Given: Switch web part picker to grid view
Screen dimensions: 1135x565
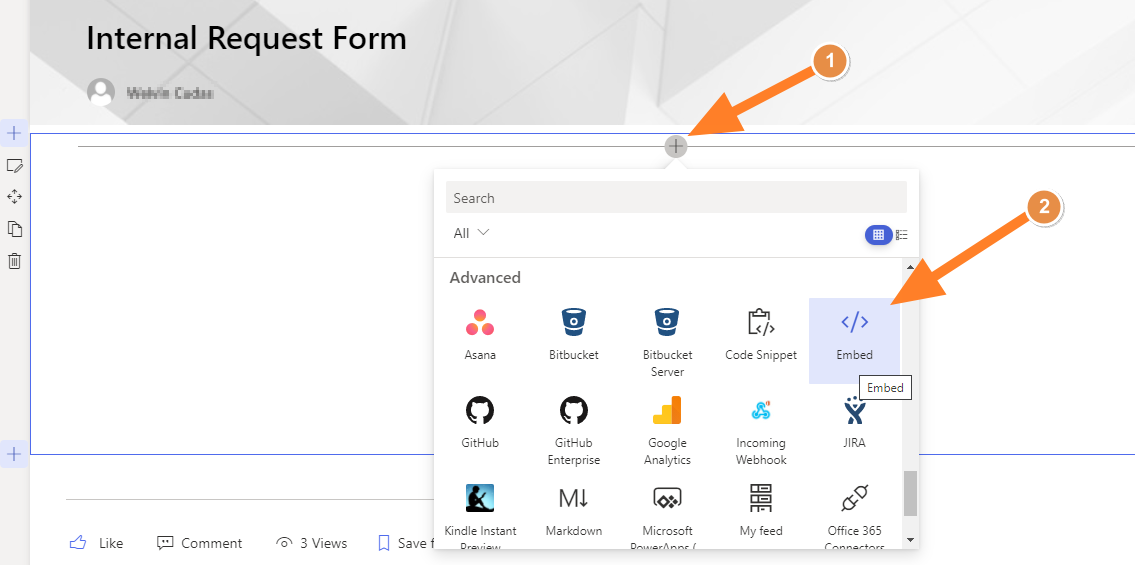Looking at the screenshot, I should (x=878, y=235).
